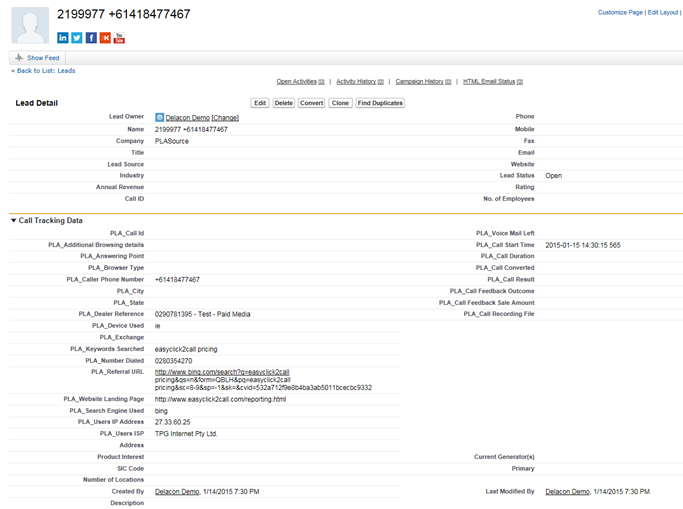Open the Twitter social icon
683x509 pixels.
click(77, 38)
